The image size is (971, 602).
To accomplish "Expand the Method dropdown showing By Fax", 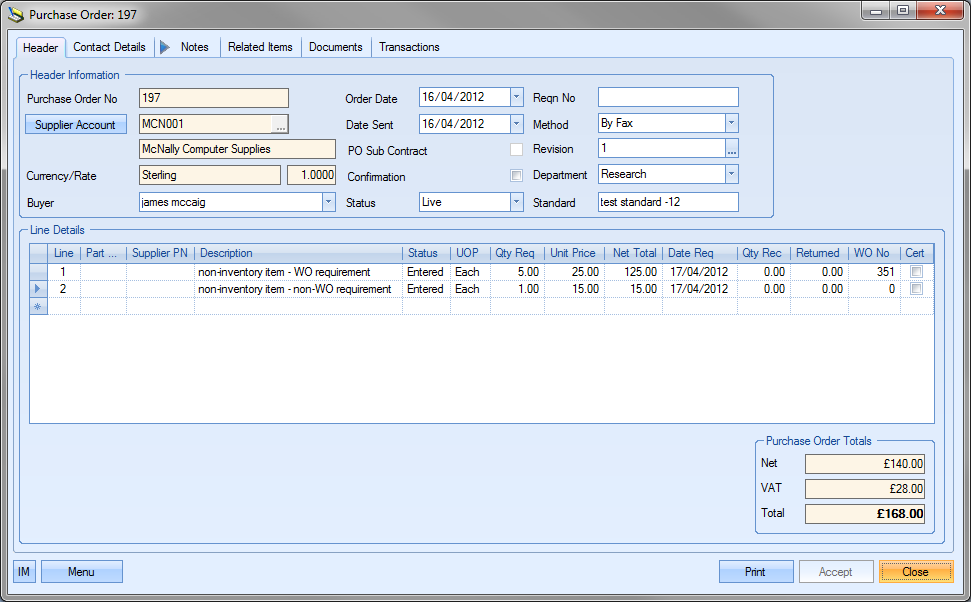I will click(731, 123).
